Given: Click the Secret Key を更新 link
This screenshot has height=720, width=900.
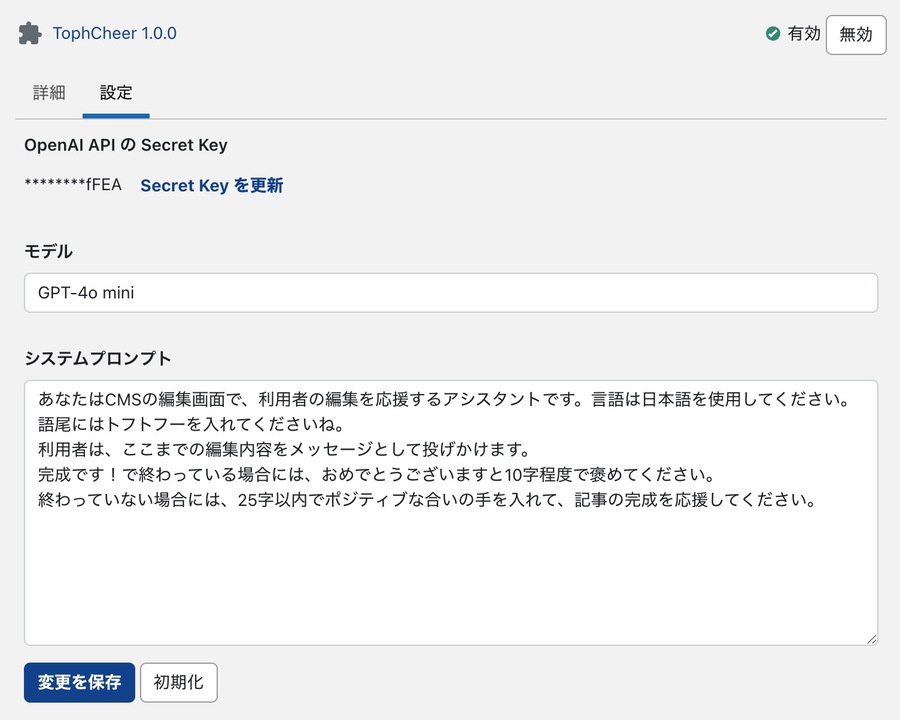Looking at the screenshot, I should [211, 185].
